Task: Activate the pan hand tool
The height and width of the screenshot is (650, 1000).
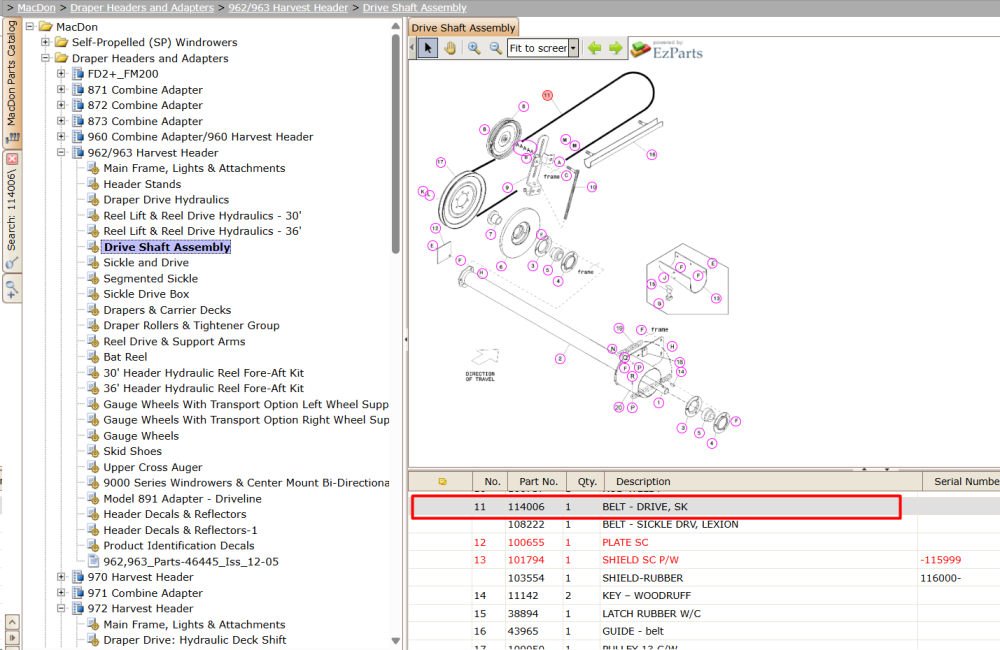Action: tap(450, 48)
